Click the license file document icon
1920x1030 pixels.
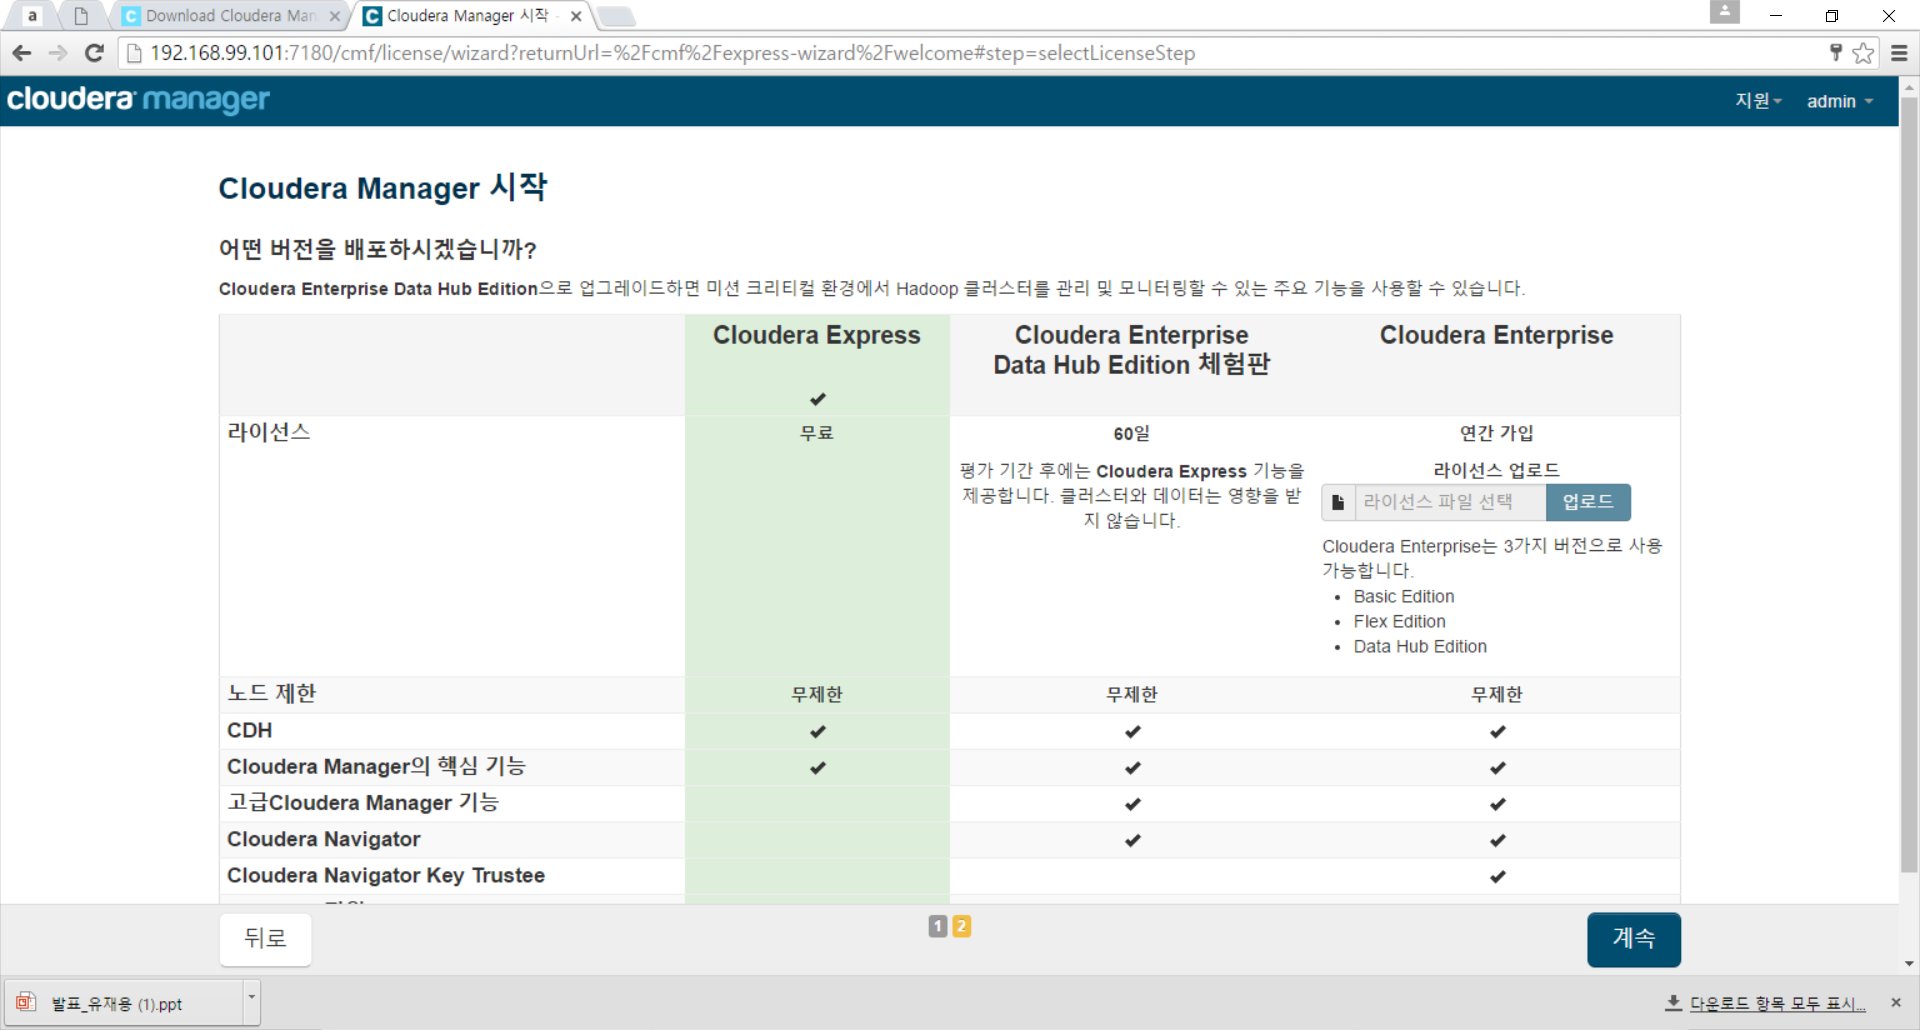click(x=1338, y=502)
